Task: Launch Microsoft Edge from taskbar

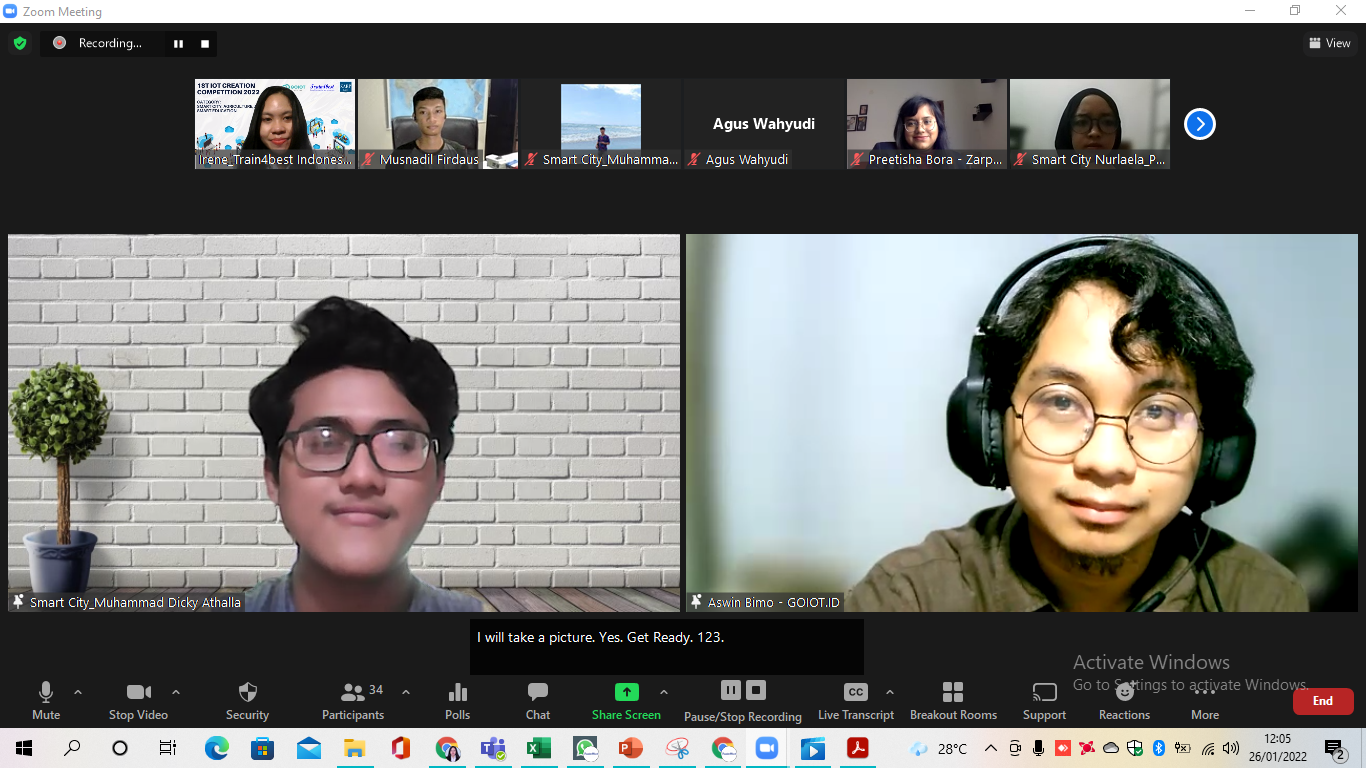Action: 216,748
